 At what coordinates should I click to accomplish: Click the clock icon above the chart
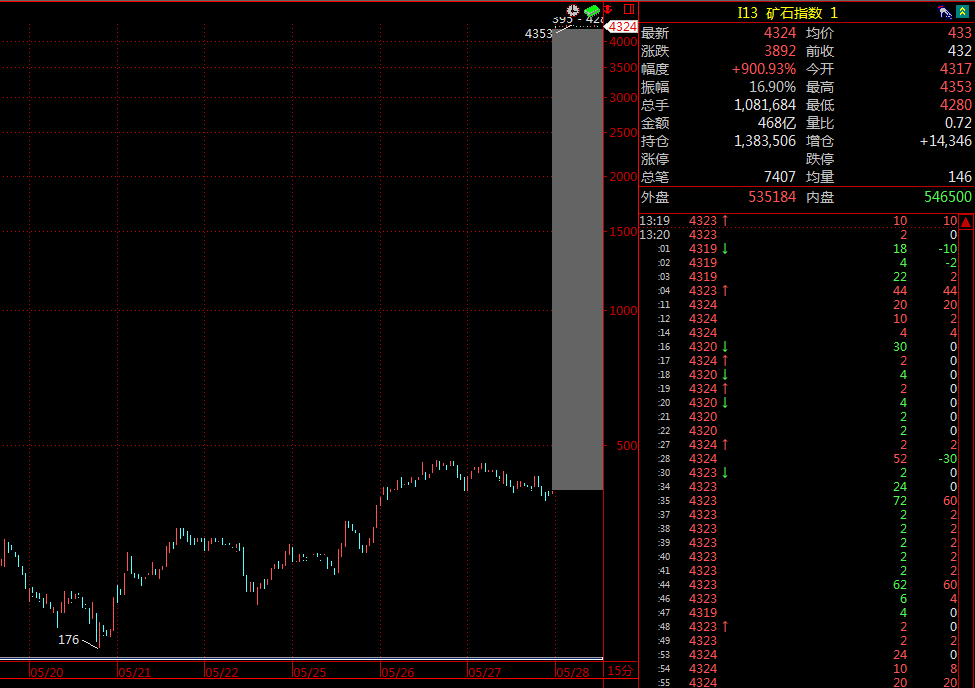(x=573, y=10)
